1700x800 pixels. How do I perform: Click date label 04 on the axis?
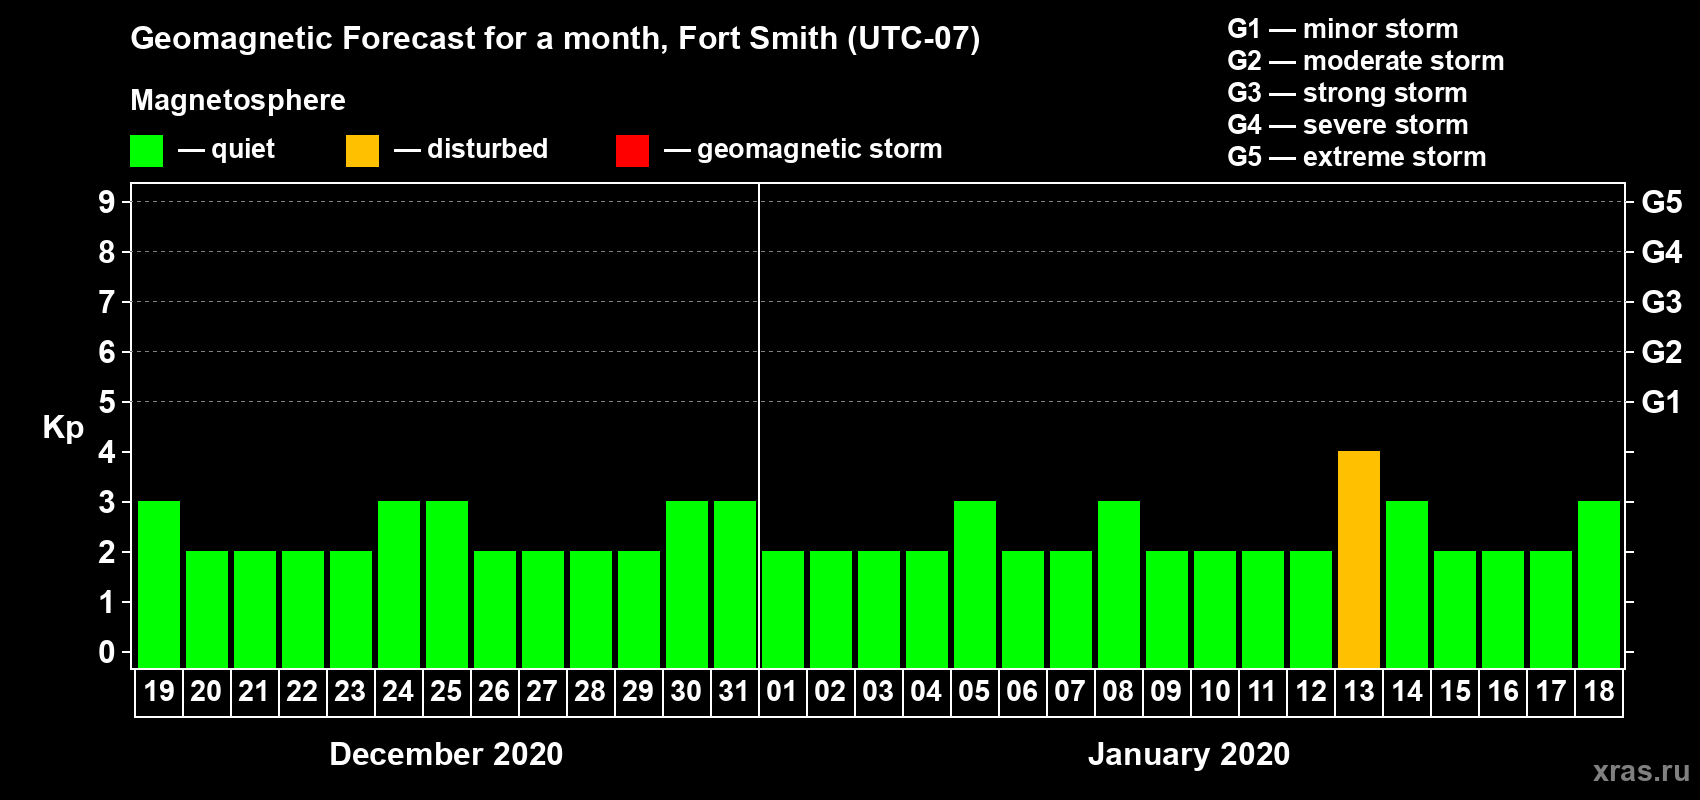click(926, 691)
